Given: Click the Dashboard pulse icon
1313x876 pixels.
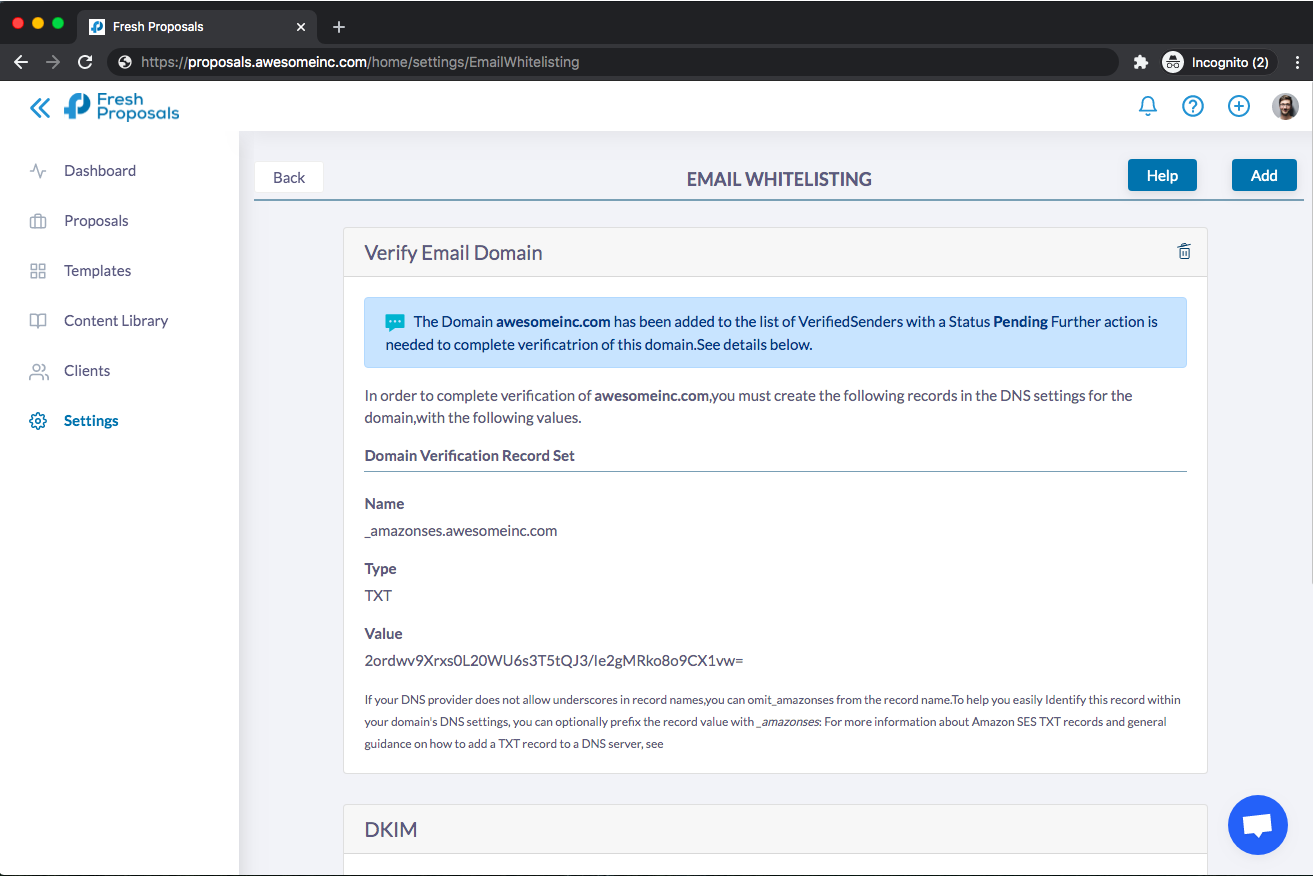Looking at the screenshot, I should coord(38,171).
